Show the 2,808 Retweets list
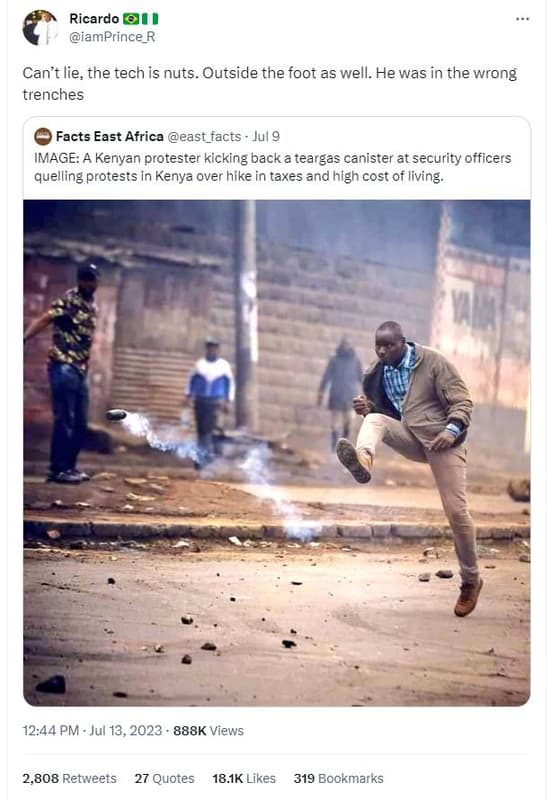Screen dimensions: 559x800 tap(69, 779)
